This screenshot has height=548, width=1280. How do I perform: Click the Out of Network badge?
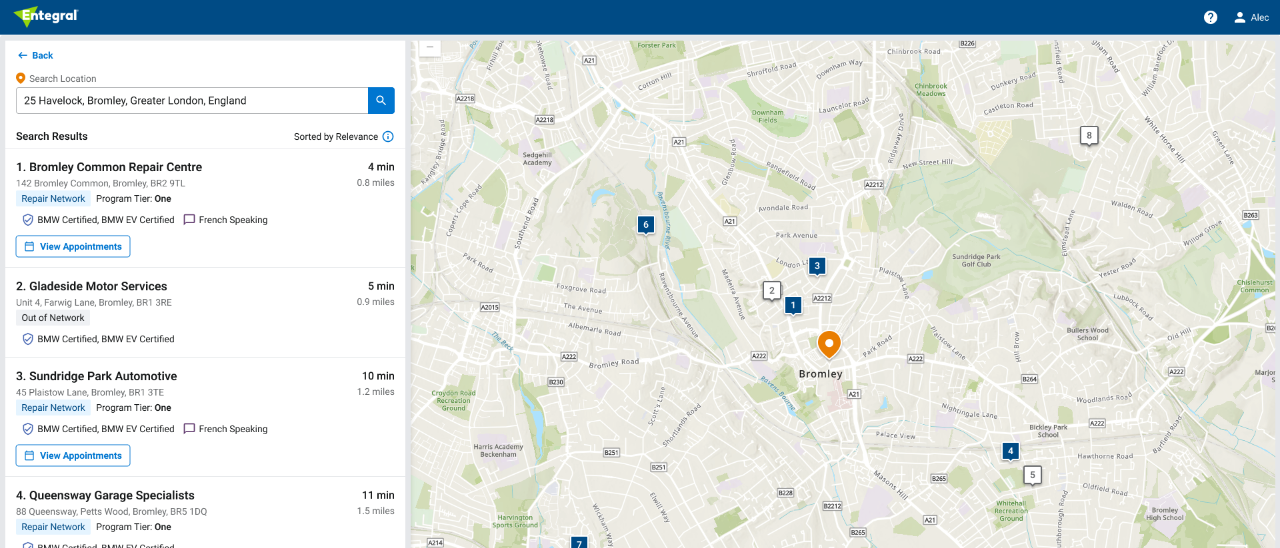53,318
